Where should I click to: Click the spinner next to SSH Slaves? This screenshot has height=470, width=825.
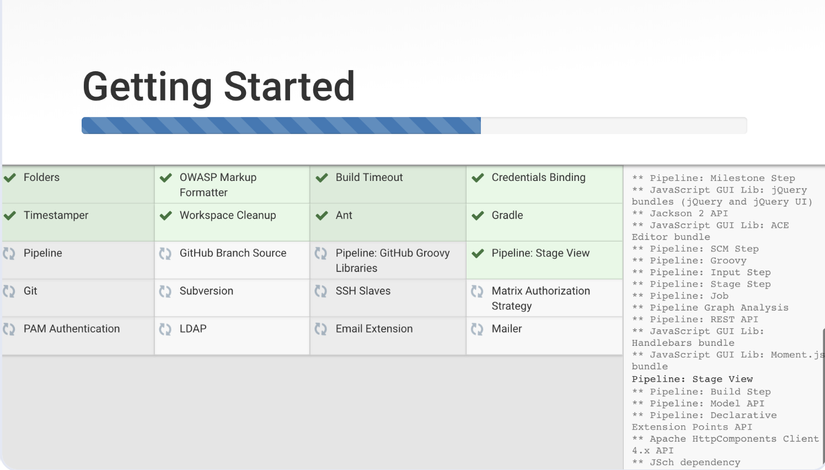pos(322,292)
